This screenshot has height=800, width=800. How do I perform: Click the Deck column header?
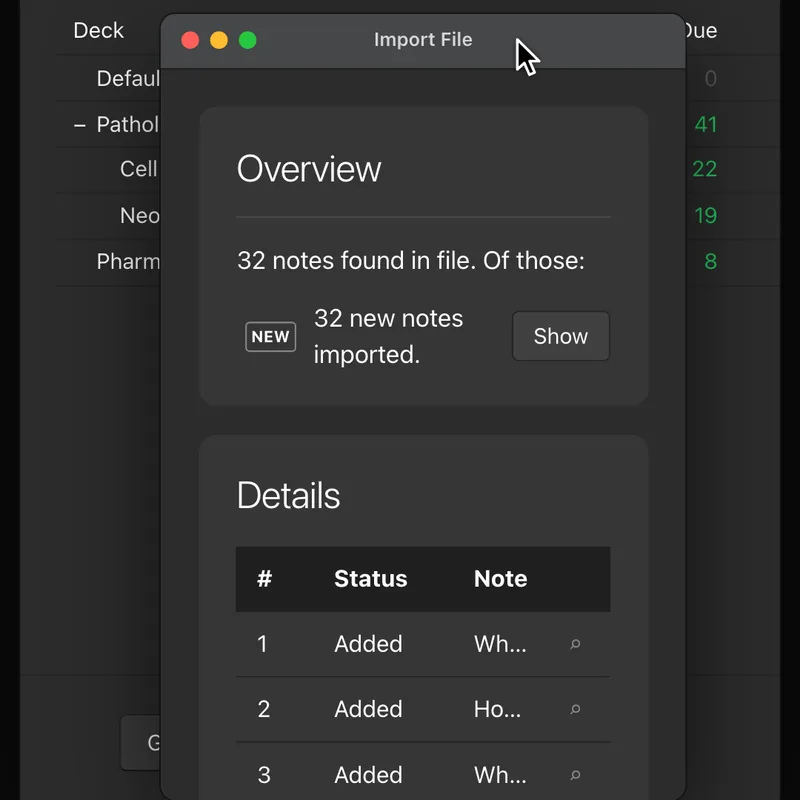98,31
